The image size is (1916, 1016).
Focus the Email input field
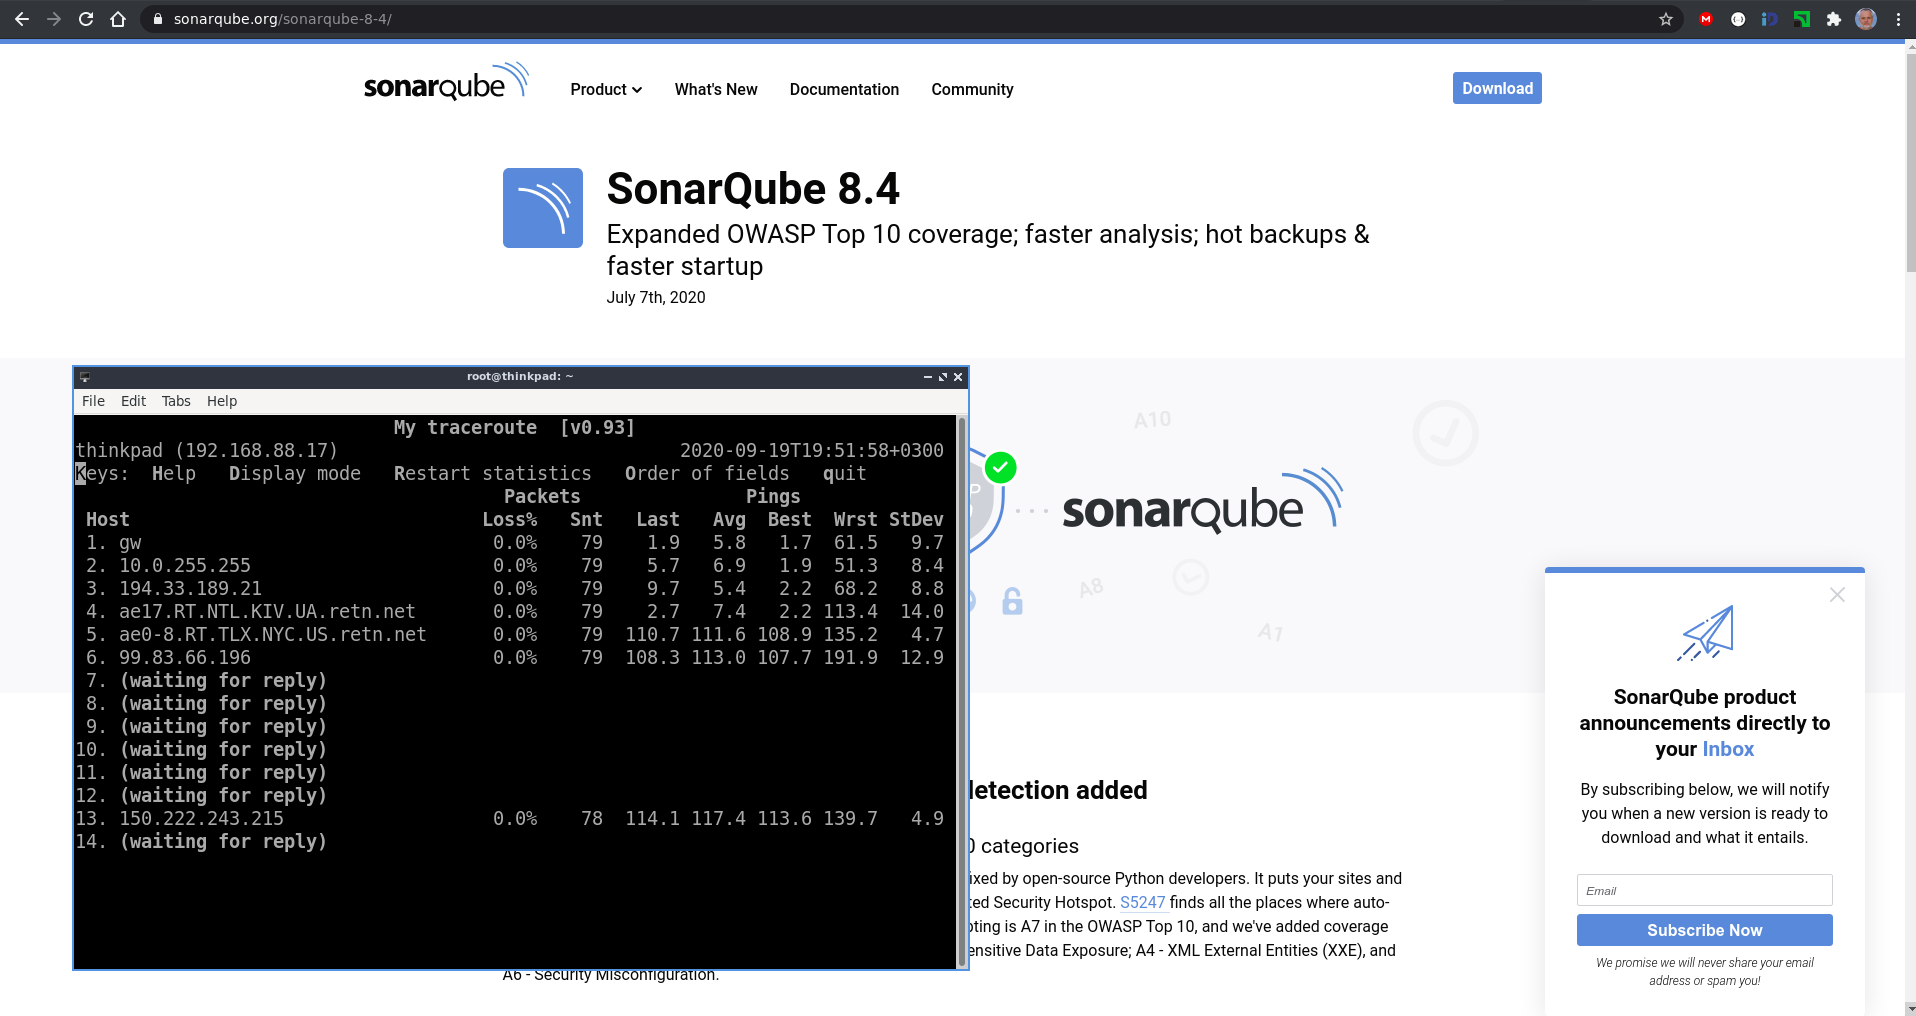point(1704,890)
